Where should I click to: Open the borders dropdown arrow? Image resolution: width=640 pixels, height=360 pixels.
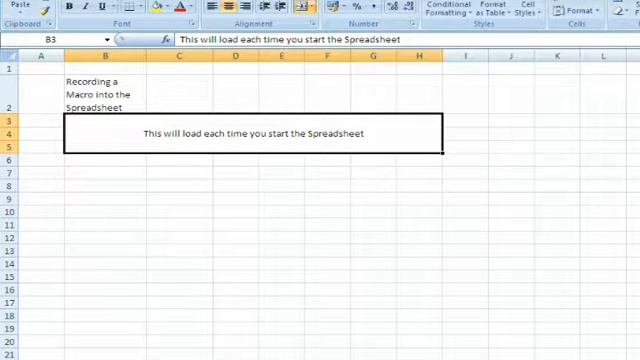click(141, 7)
